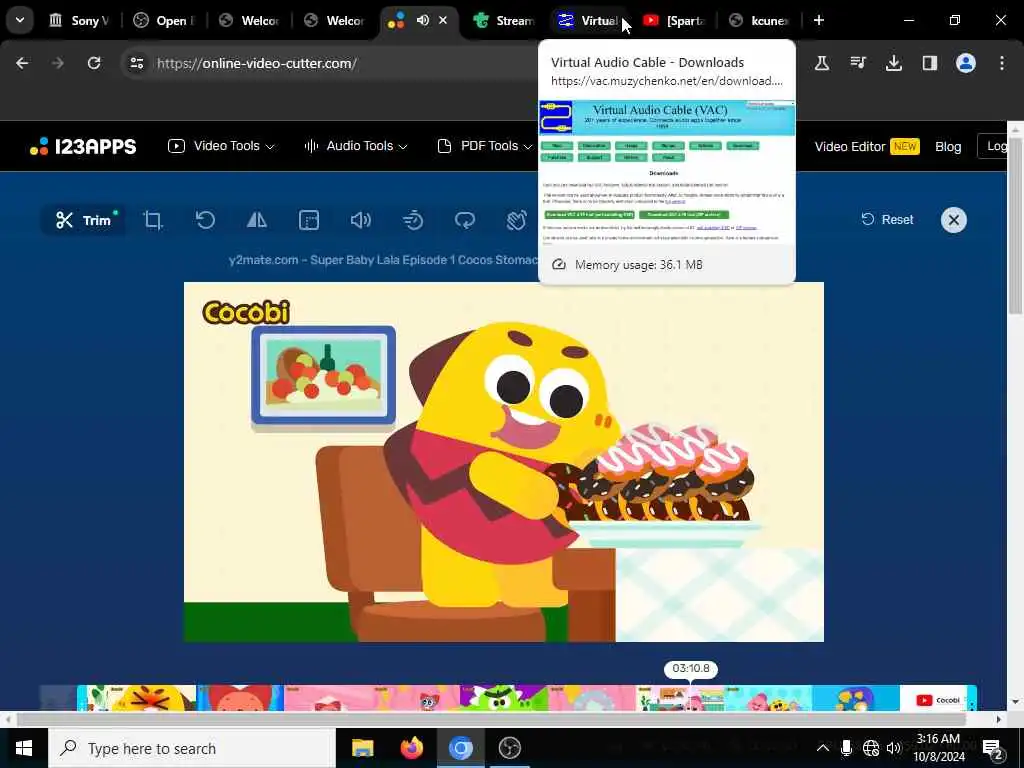1024x768 pixels.
Task: Close the video editor with X button
Action: [953, 220]
